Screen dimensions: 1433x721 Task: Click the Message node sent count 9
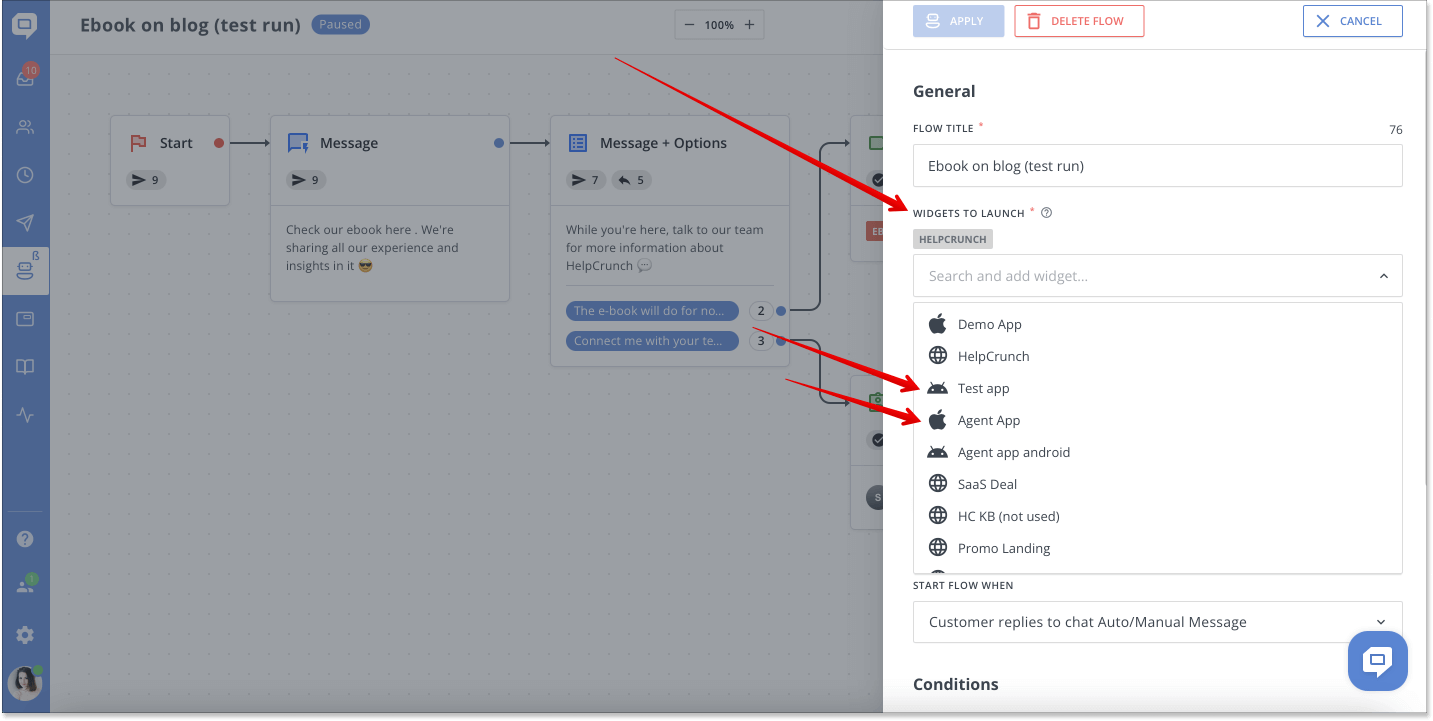point(306,180)
